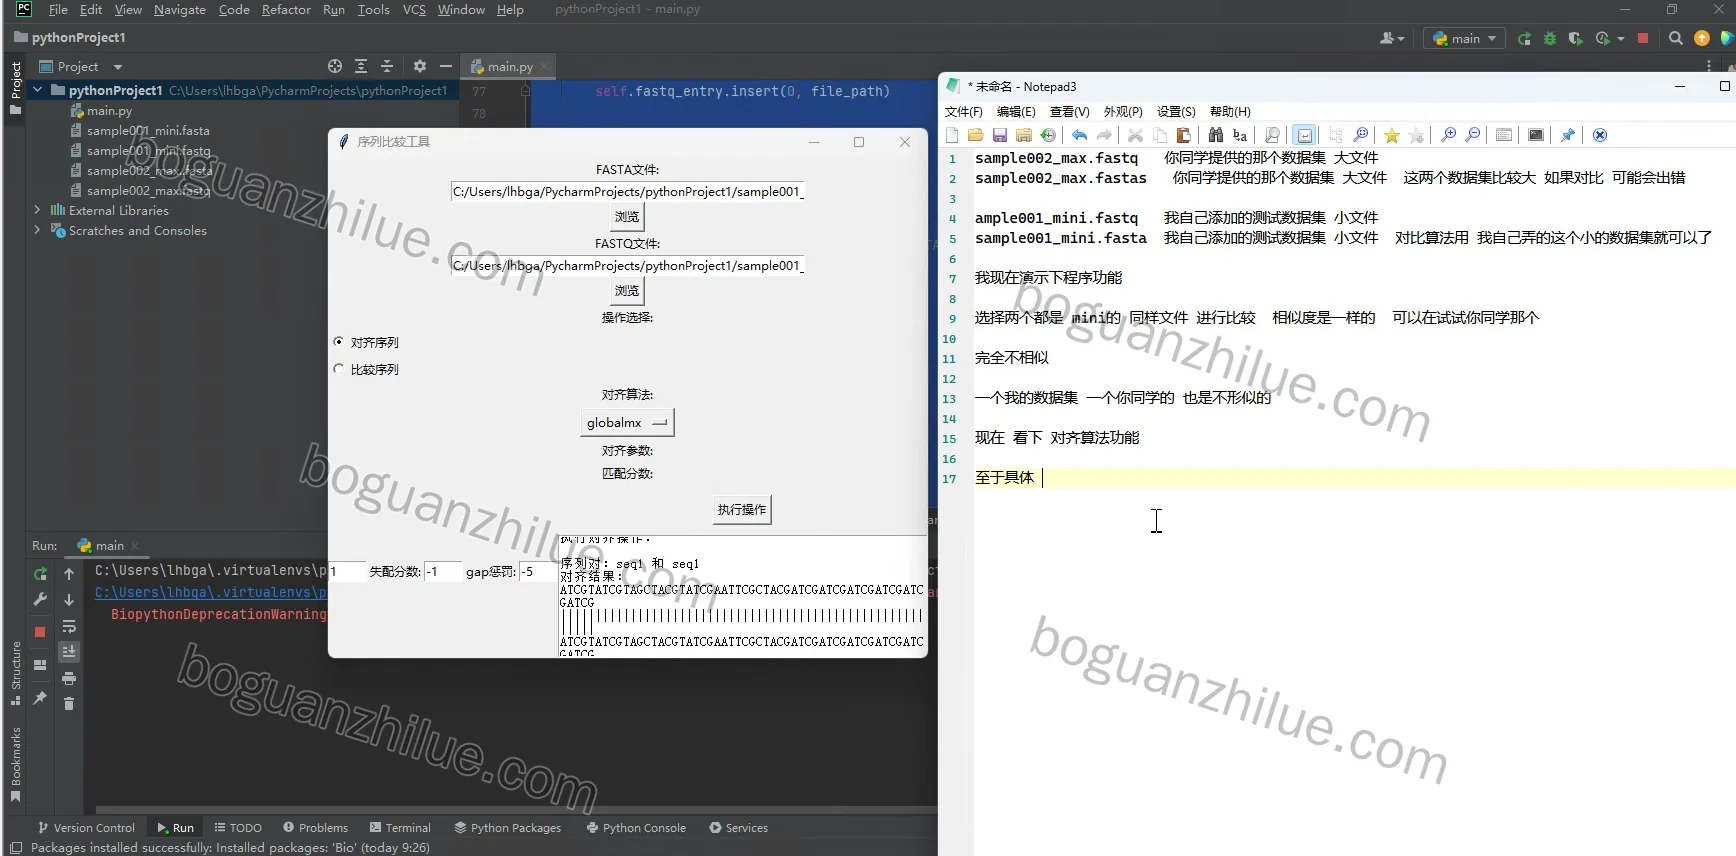Viewport: 1736px width, 856px height.
Task: Click the Debug bug icon in PyCharm toolbar
Action: point(1550,38)
